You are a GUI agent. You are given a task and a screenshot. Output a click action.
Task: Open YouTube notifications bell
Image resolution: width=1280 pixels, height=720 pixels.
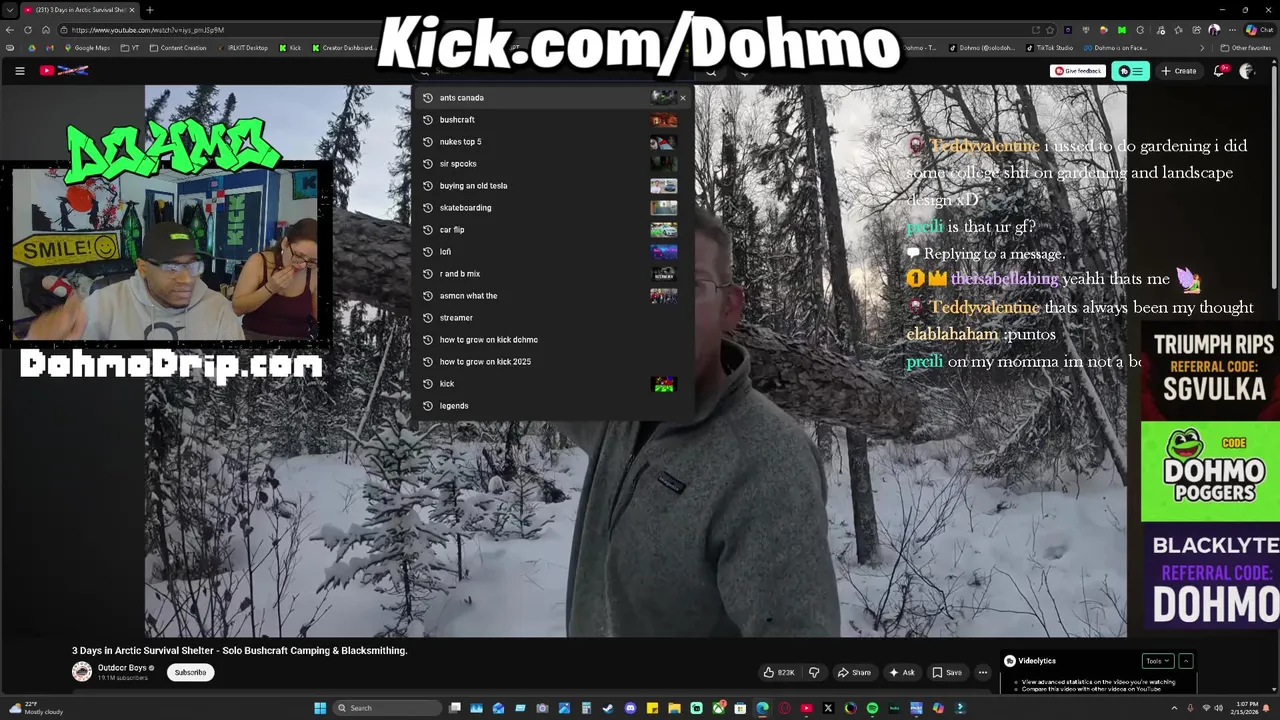click(x=1219, y=71)
